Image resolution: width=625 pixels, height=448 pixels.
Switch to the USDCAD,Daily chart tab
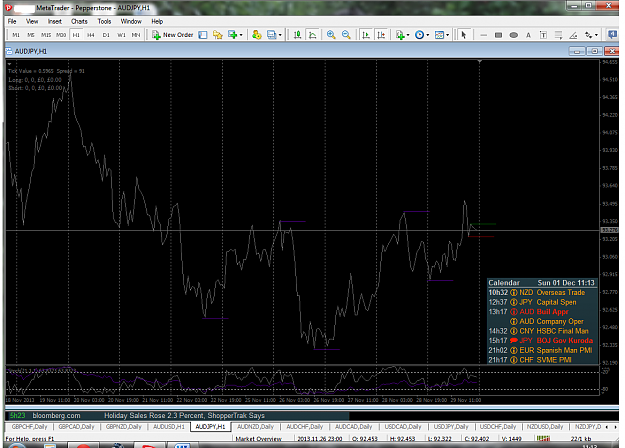403,427
